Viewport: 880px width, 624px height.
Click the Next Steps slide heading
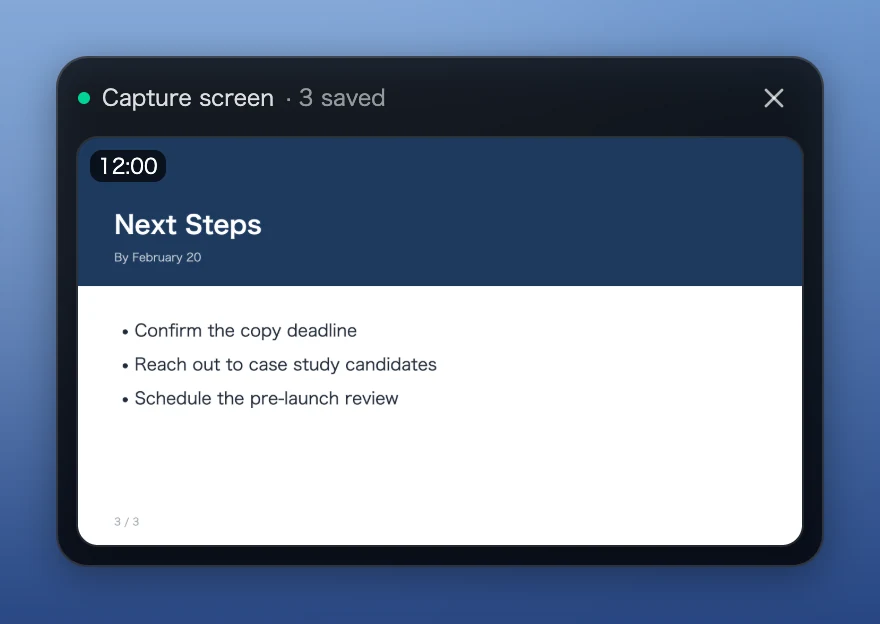[x=187, y=224]
